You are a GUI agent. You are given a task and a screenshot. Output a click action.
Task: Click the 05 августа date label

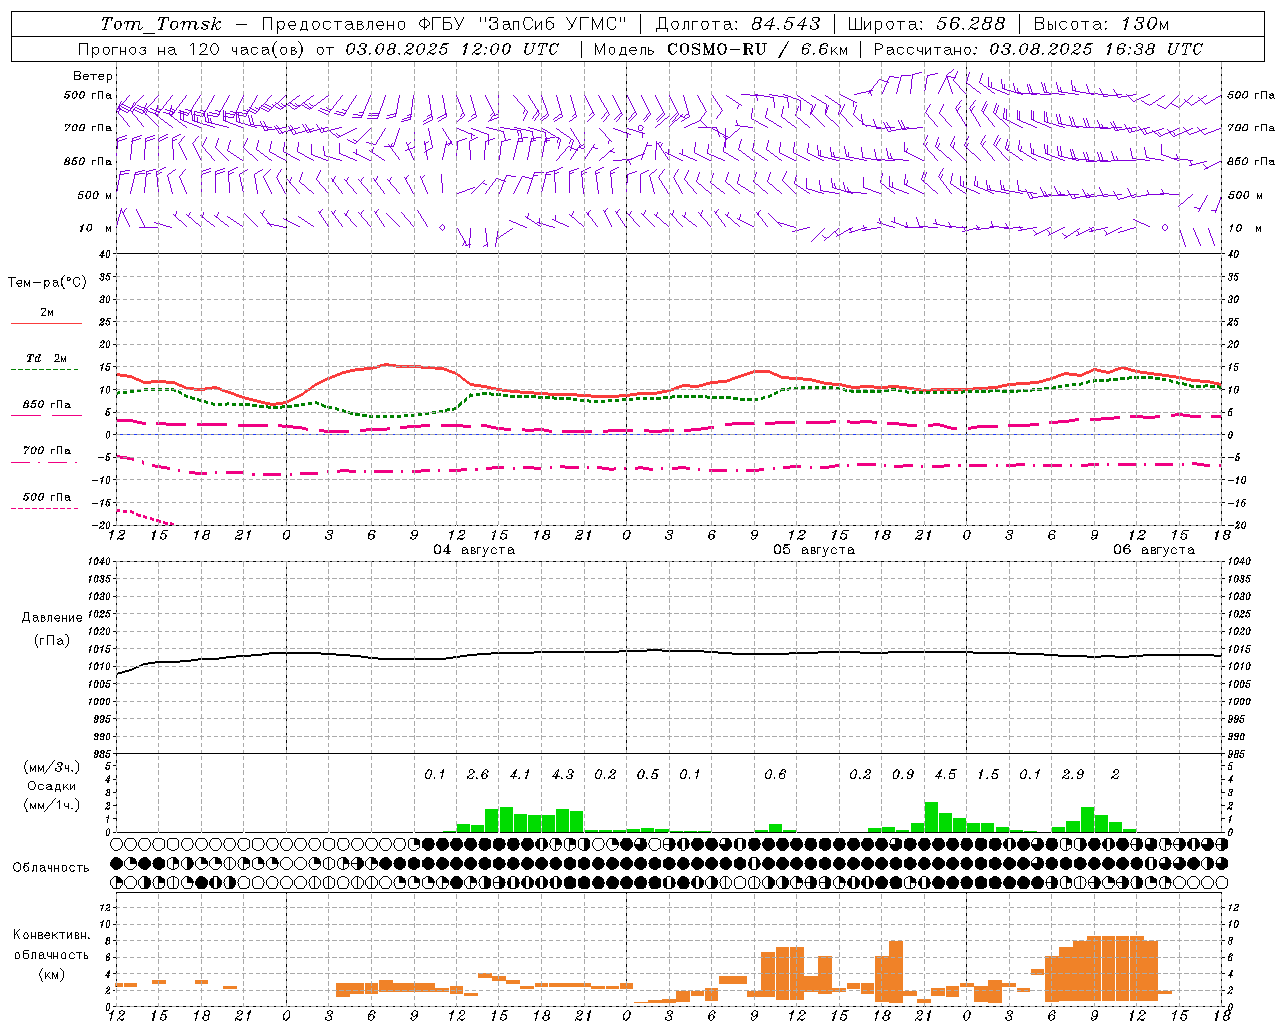tap(814, 550)
